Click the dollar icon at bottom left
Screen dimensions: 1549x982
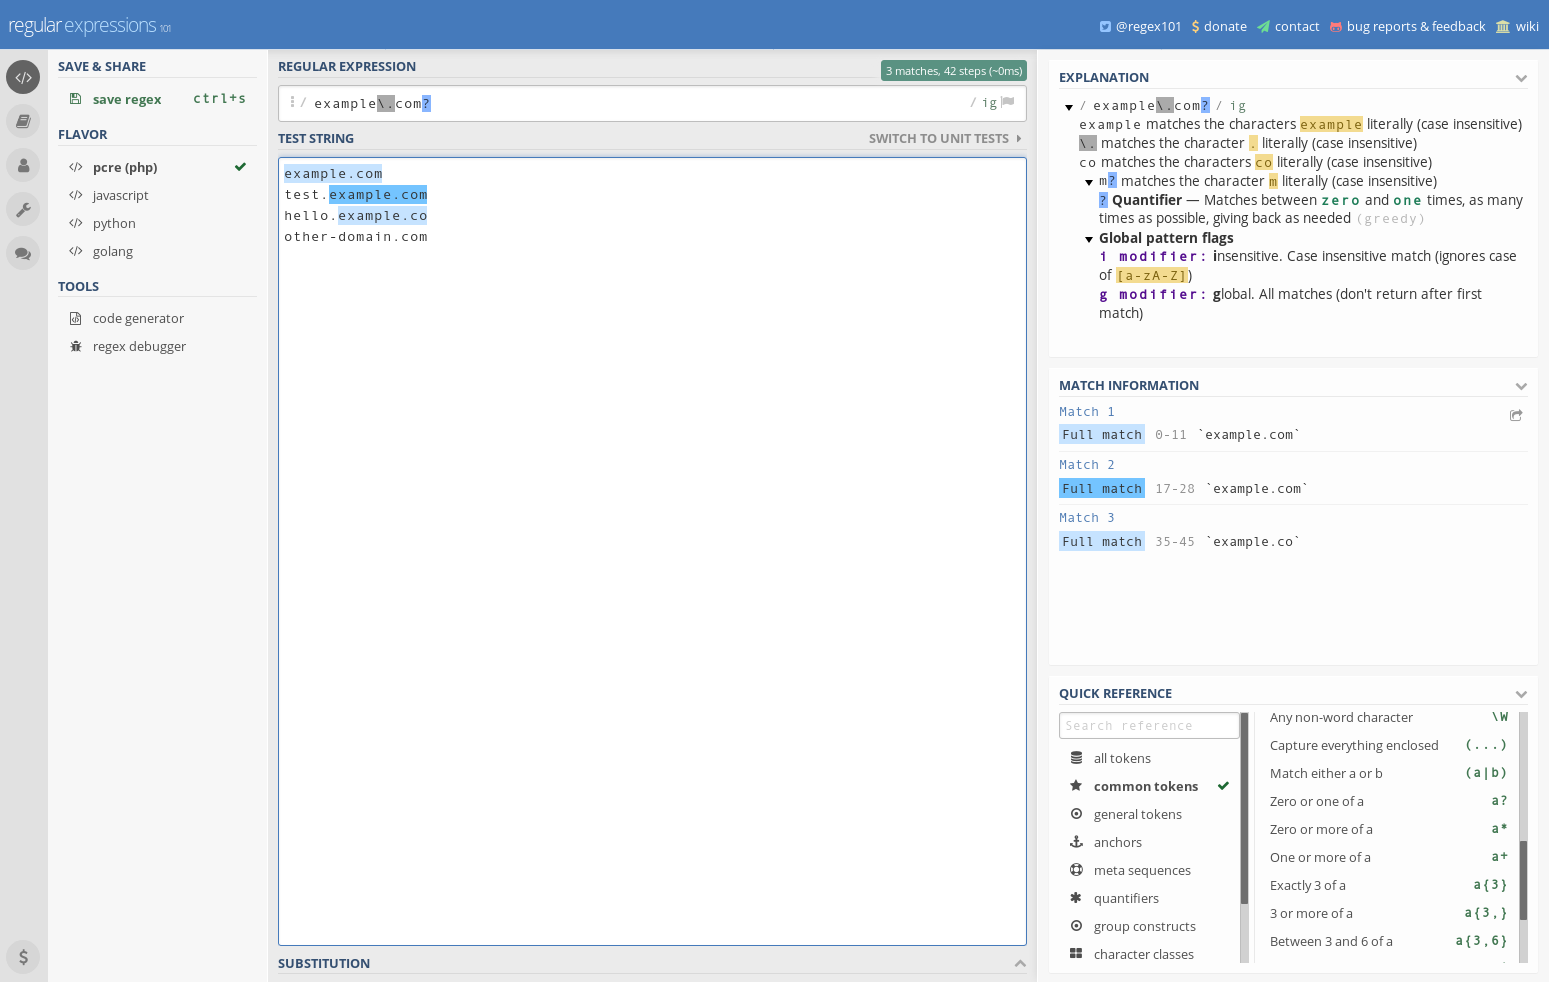click(x=23, y=957)
